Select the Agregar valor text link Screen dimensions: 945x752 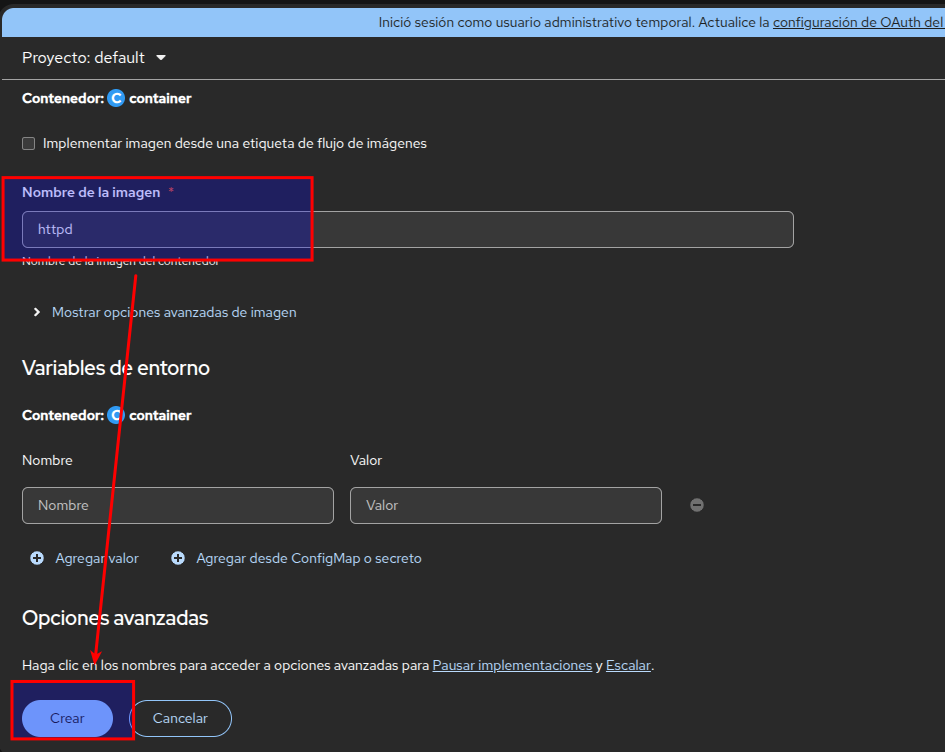click(97, 559)
